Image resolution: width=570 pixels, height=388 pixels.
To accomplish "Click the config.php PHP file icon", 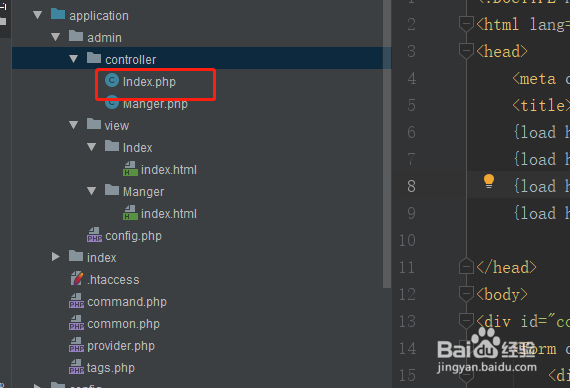I will [94, 235].
